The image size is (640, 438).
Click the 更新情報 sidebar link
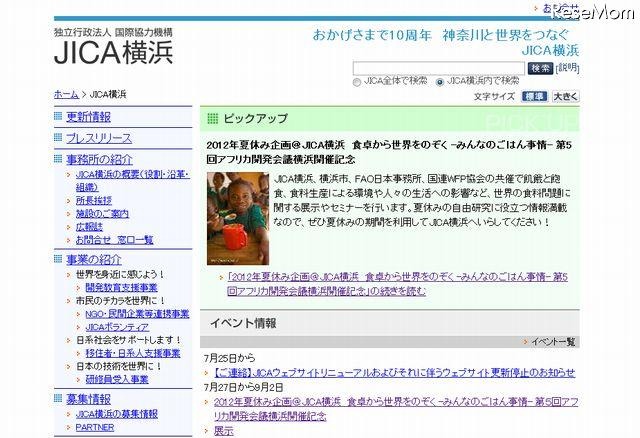(x=88, y=117)
